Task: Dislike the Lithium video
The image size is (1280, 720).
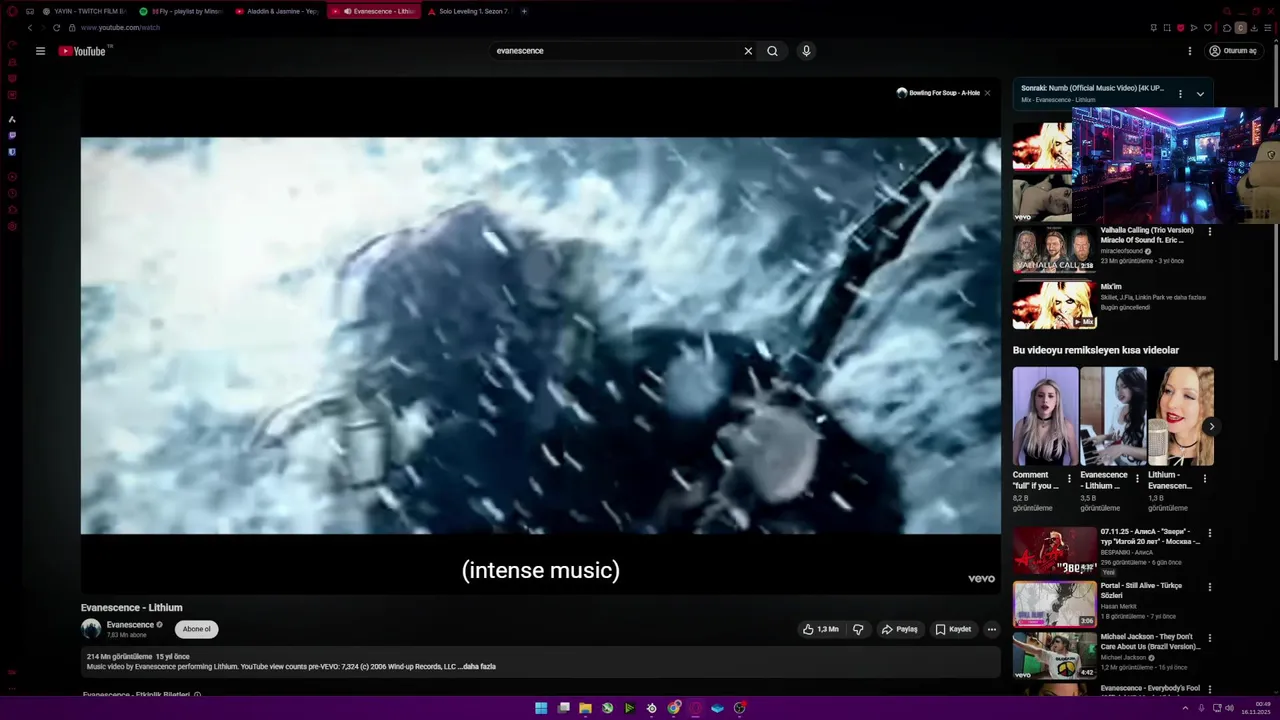Action: 858,629
